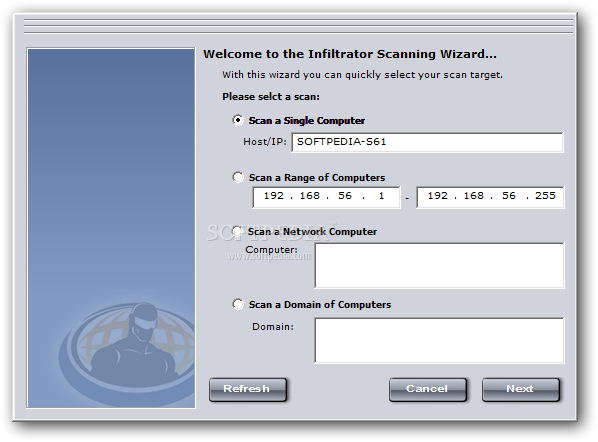The height and width of the screenshot is (442, 598).
Task: Click the Refresh button
Action: coord(248,389)
